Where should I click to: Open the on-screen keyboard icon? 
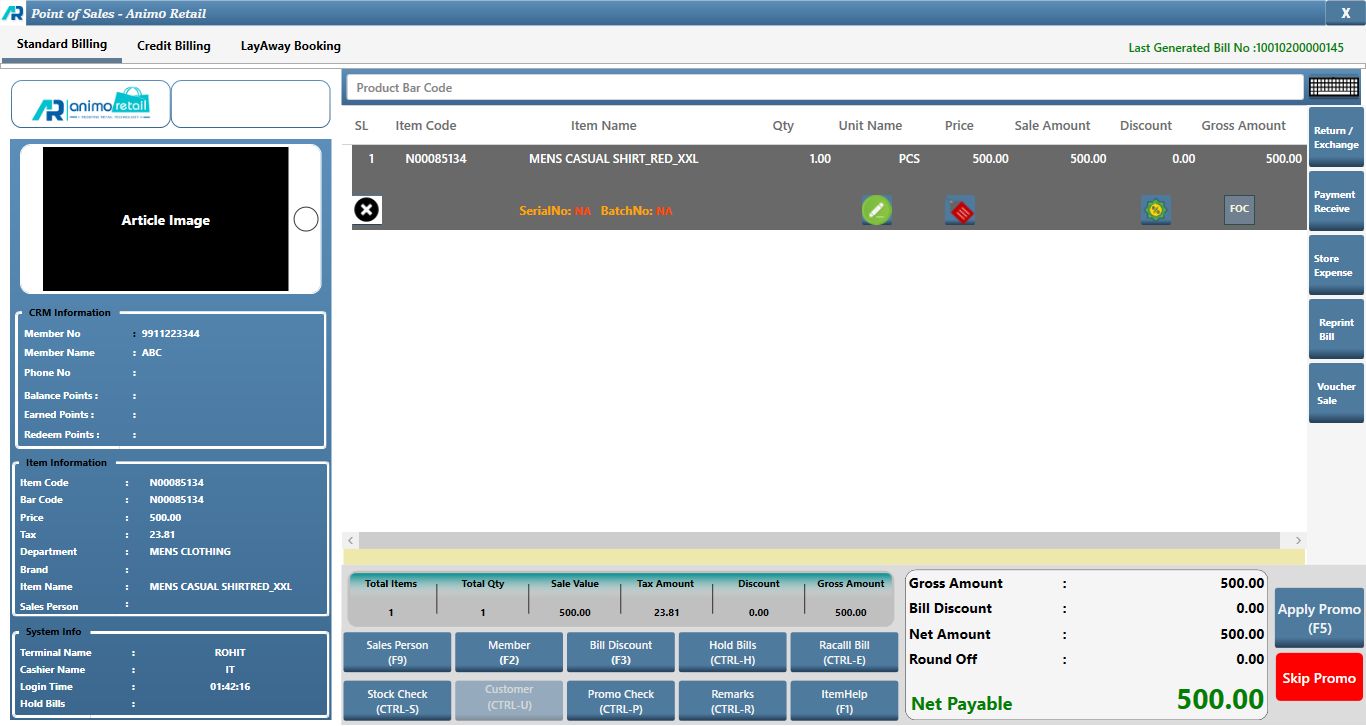tap(1333, 88)
